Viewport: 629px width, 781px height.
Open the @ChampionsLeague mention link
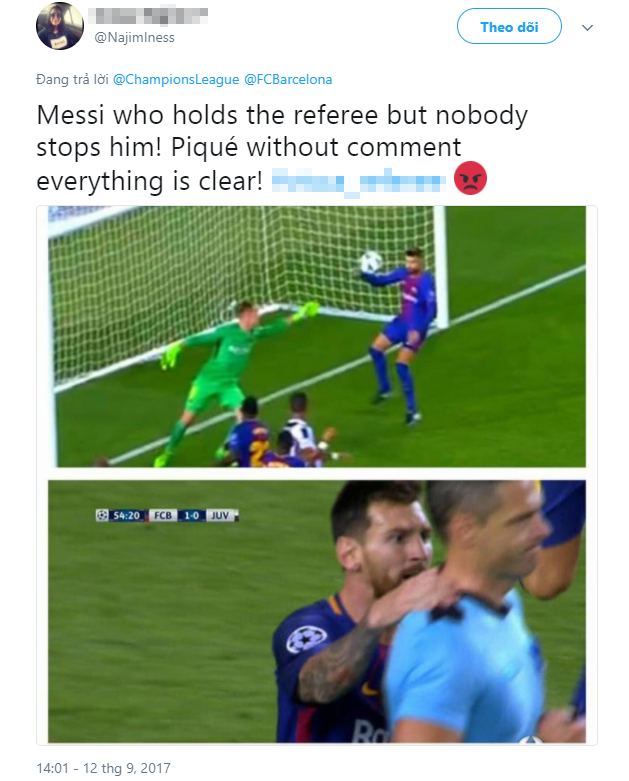point(176,80)
